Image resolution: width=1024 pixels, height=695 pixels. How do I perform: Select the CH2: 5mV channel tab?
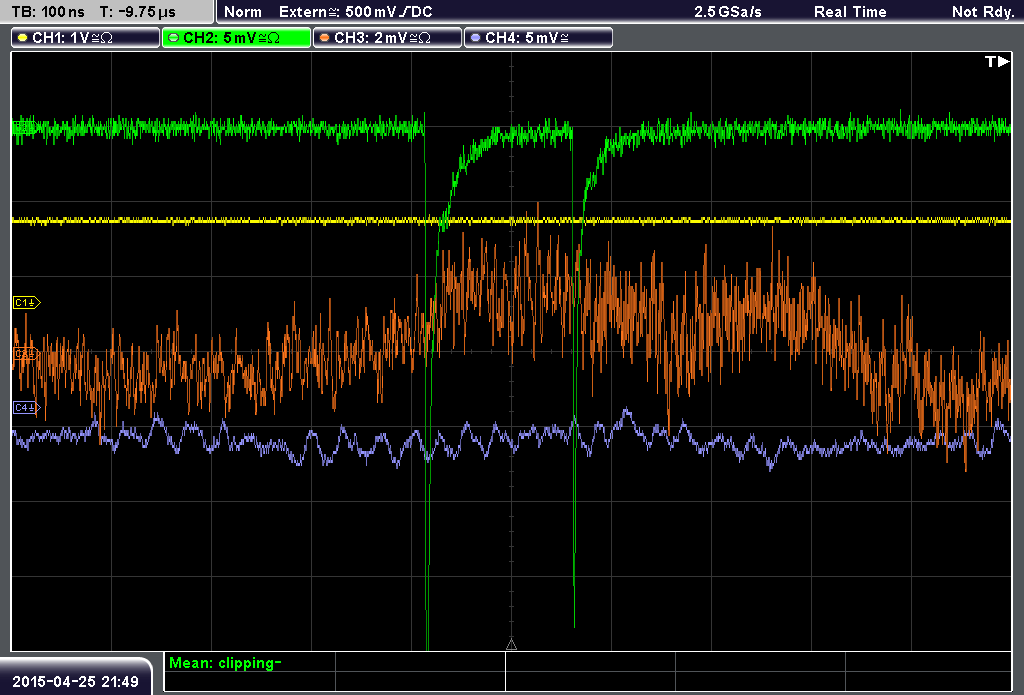point(236,38)
